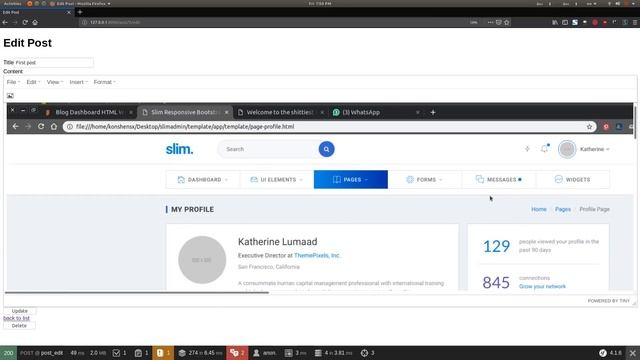The height and width of the screenshot is (360, 640).
Task: Reload the page in Firefox
Action: (25, 22)
